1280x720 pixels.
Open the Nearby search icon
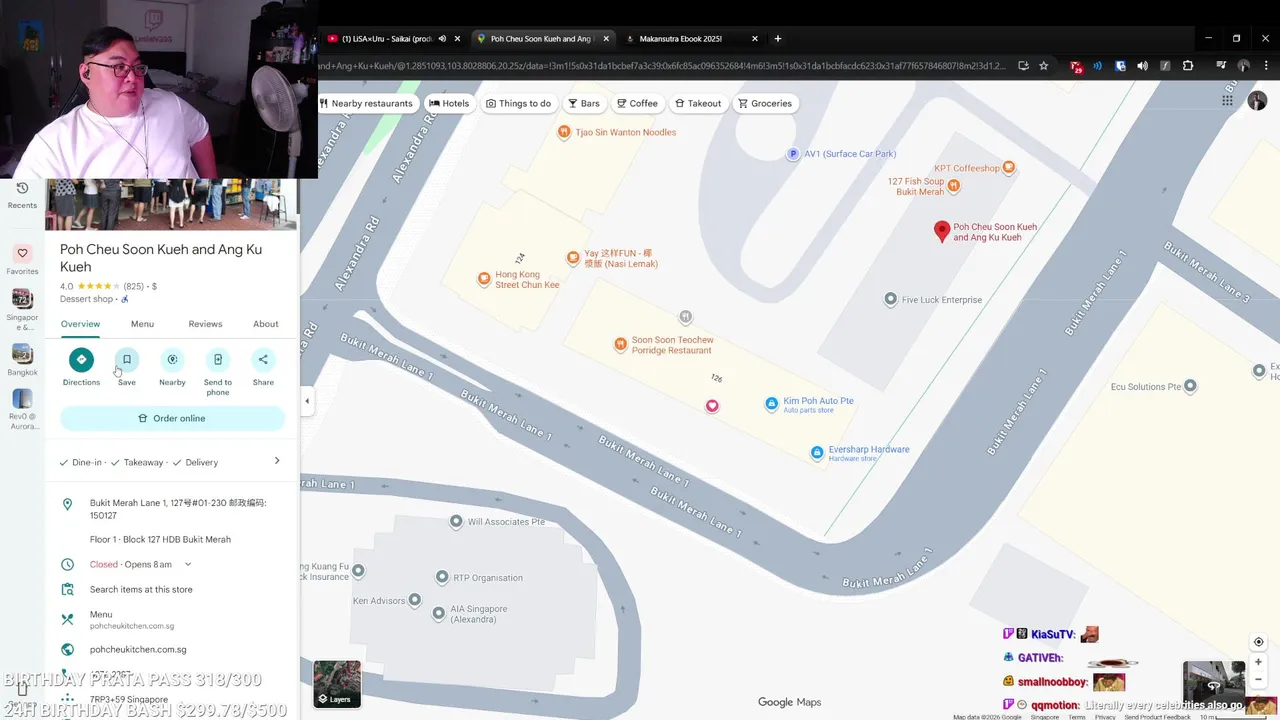[172, 360]
